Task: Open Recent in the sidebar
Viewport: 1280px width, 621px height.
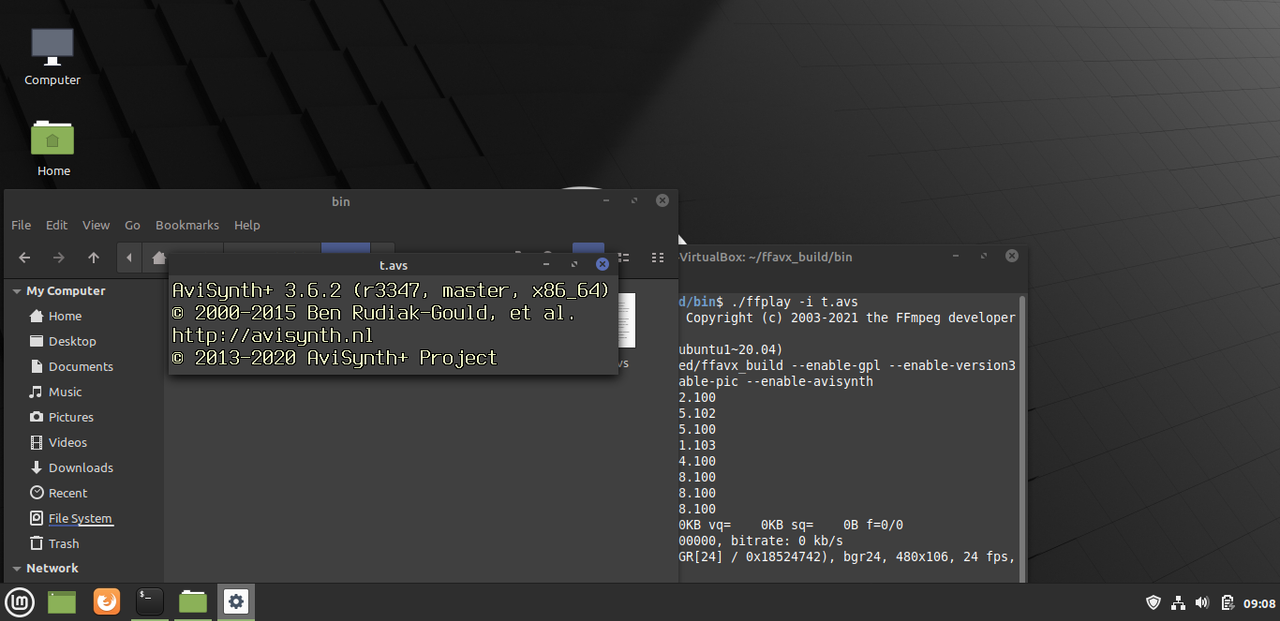Action: point(68,493)
